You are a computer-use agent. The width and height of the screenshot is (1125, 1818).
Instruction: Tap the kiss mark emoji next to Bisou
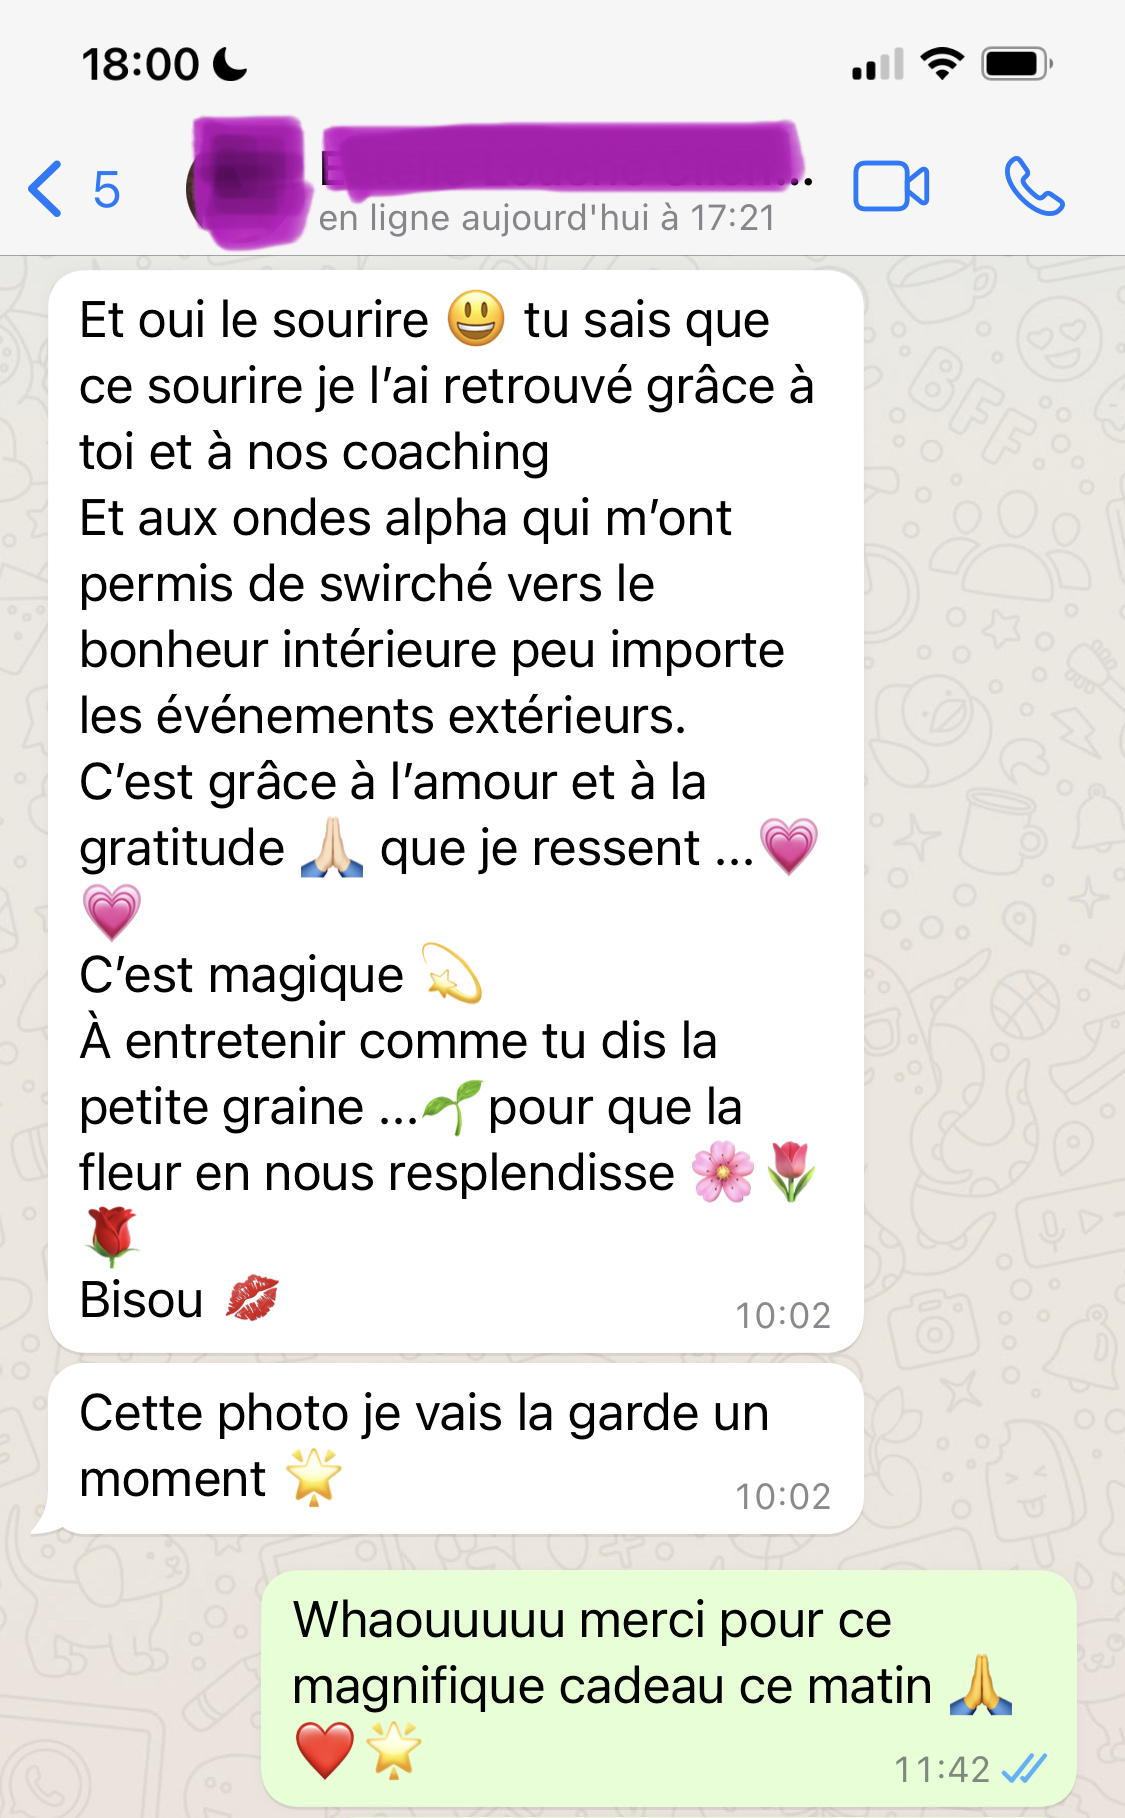(252, 1299)
